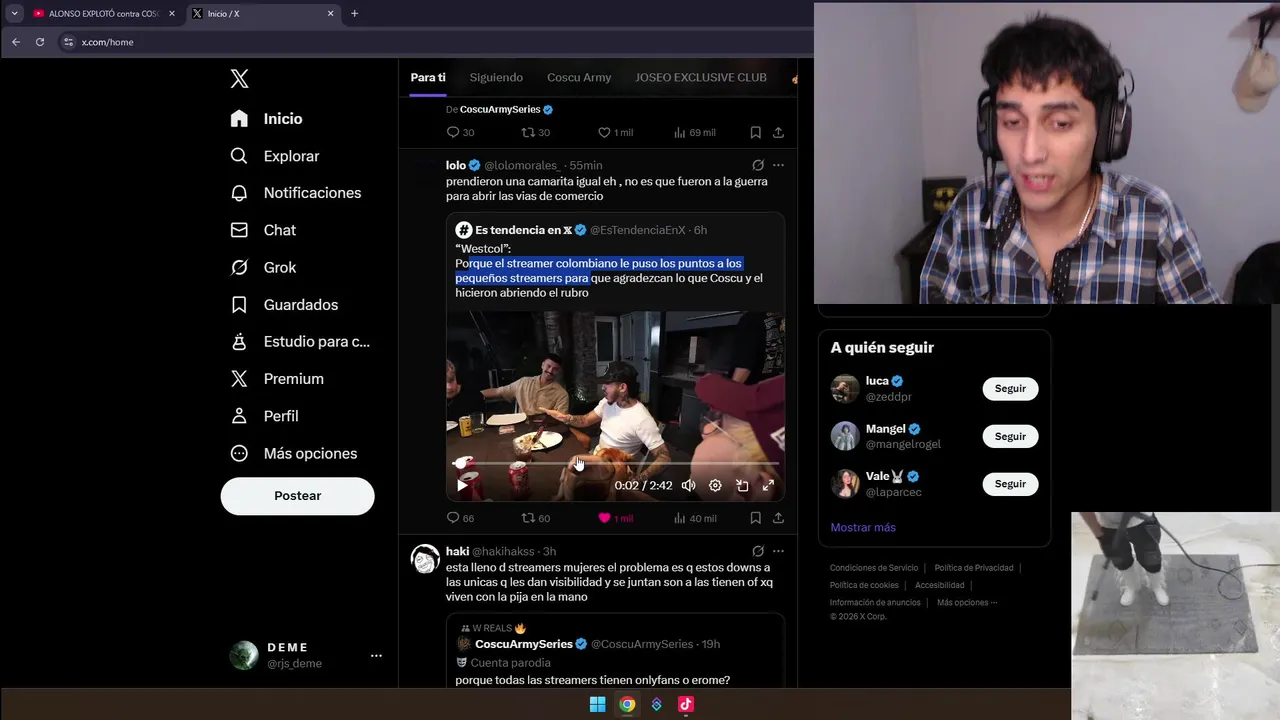Viewport: 1280px width, 720px height.
Task: Open account menu dots beside DEME
Action: [x=376, y=656]
